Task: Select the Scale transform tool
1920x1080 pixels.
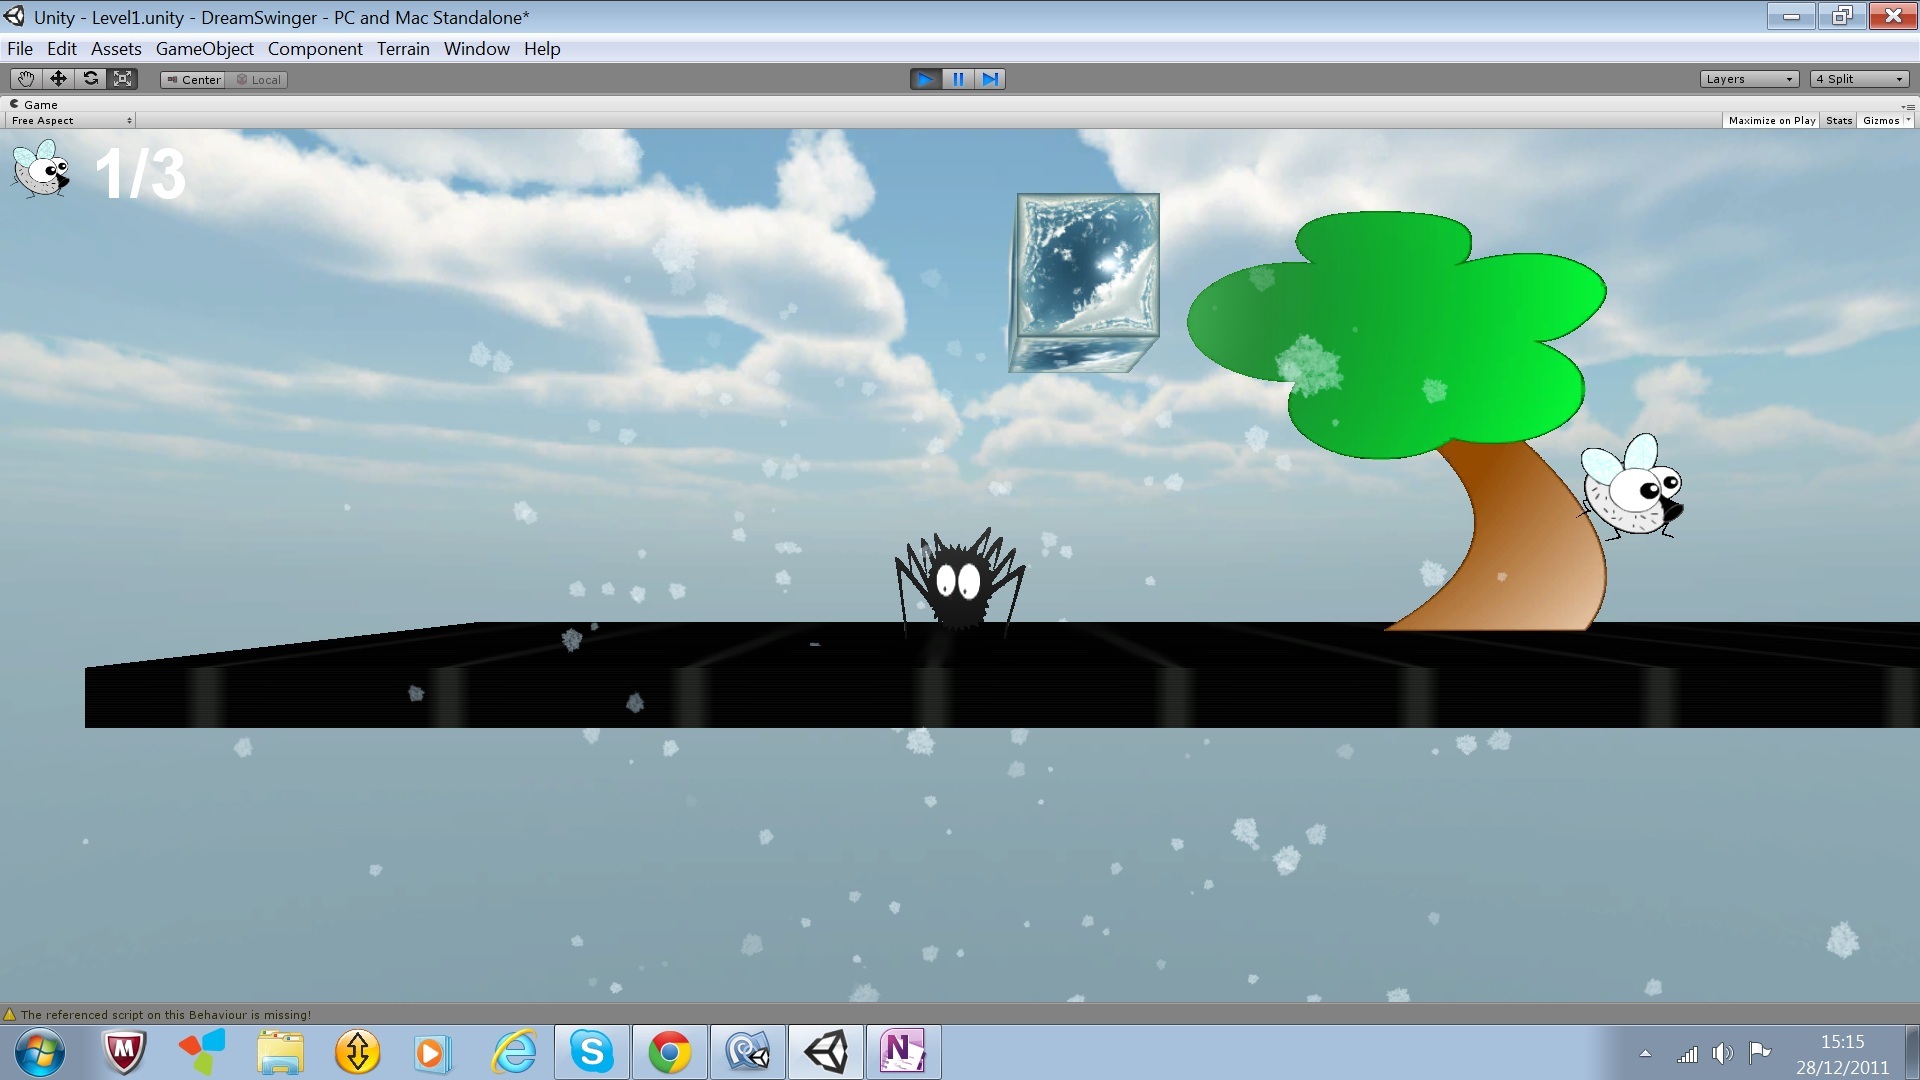Action: pos(122,79)
